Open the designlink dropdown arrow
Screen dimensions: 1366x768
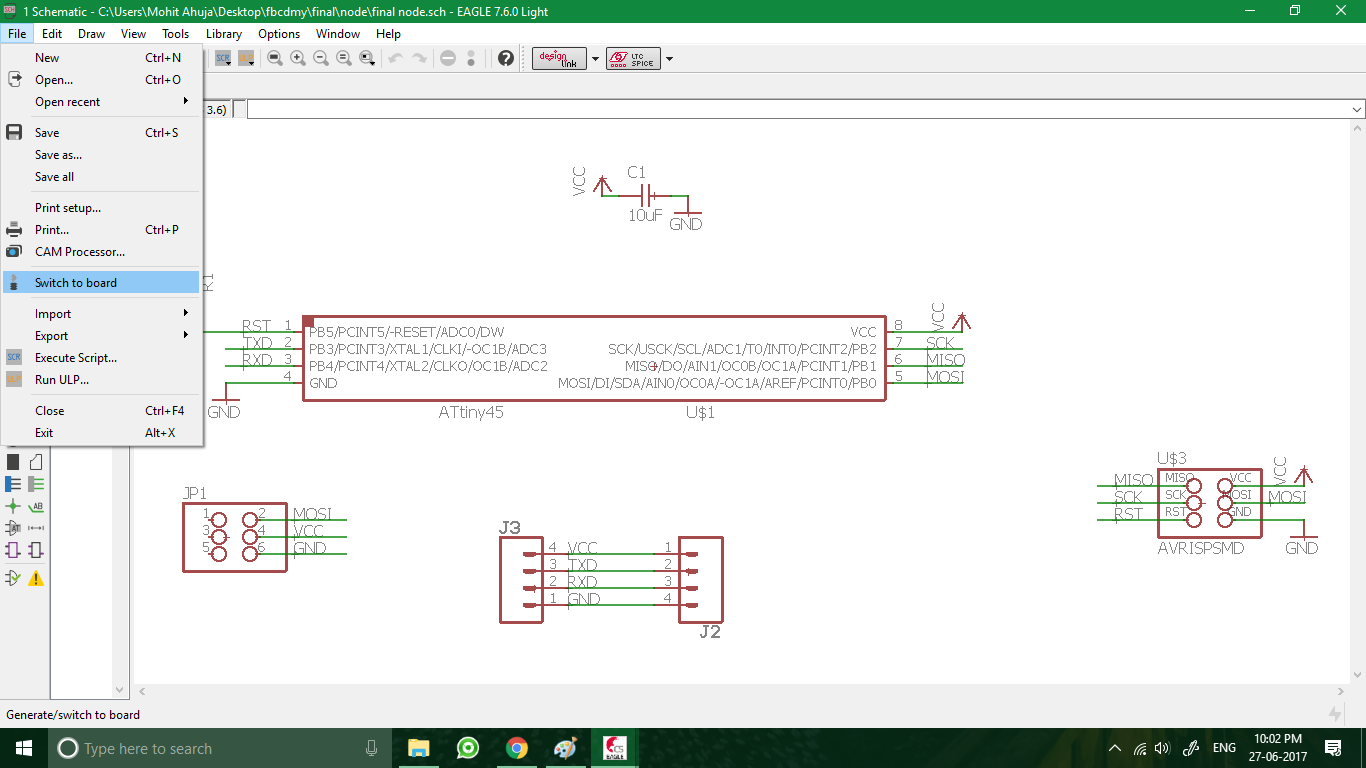(595, 58)
